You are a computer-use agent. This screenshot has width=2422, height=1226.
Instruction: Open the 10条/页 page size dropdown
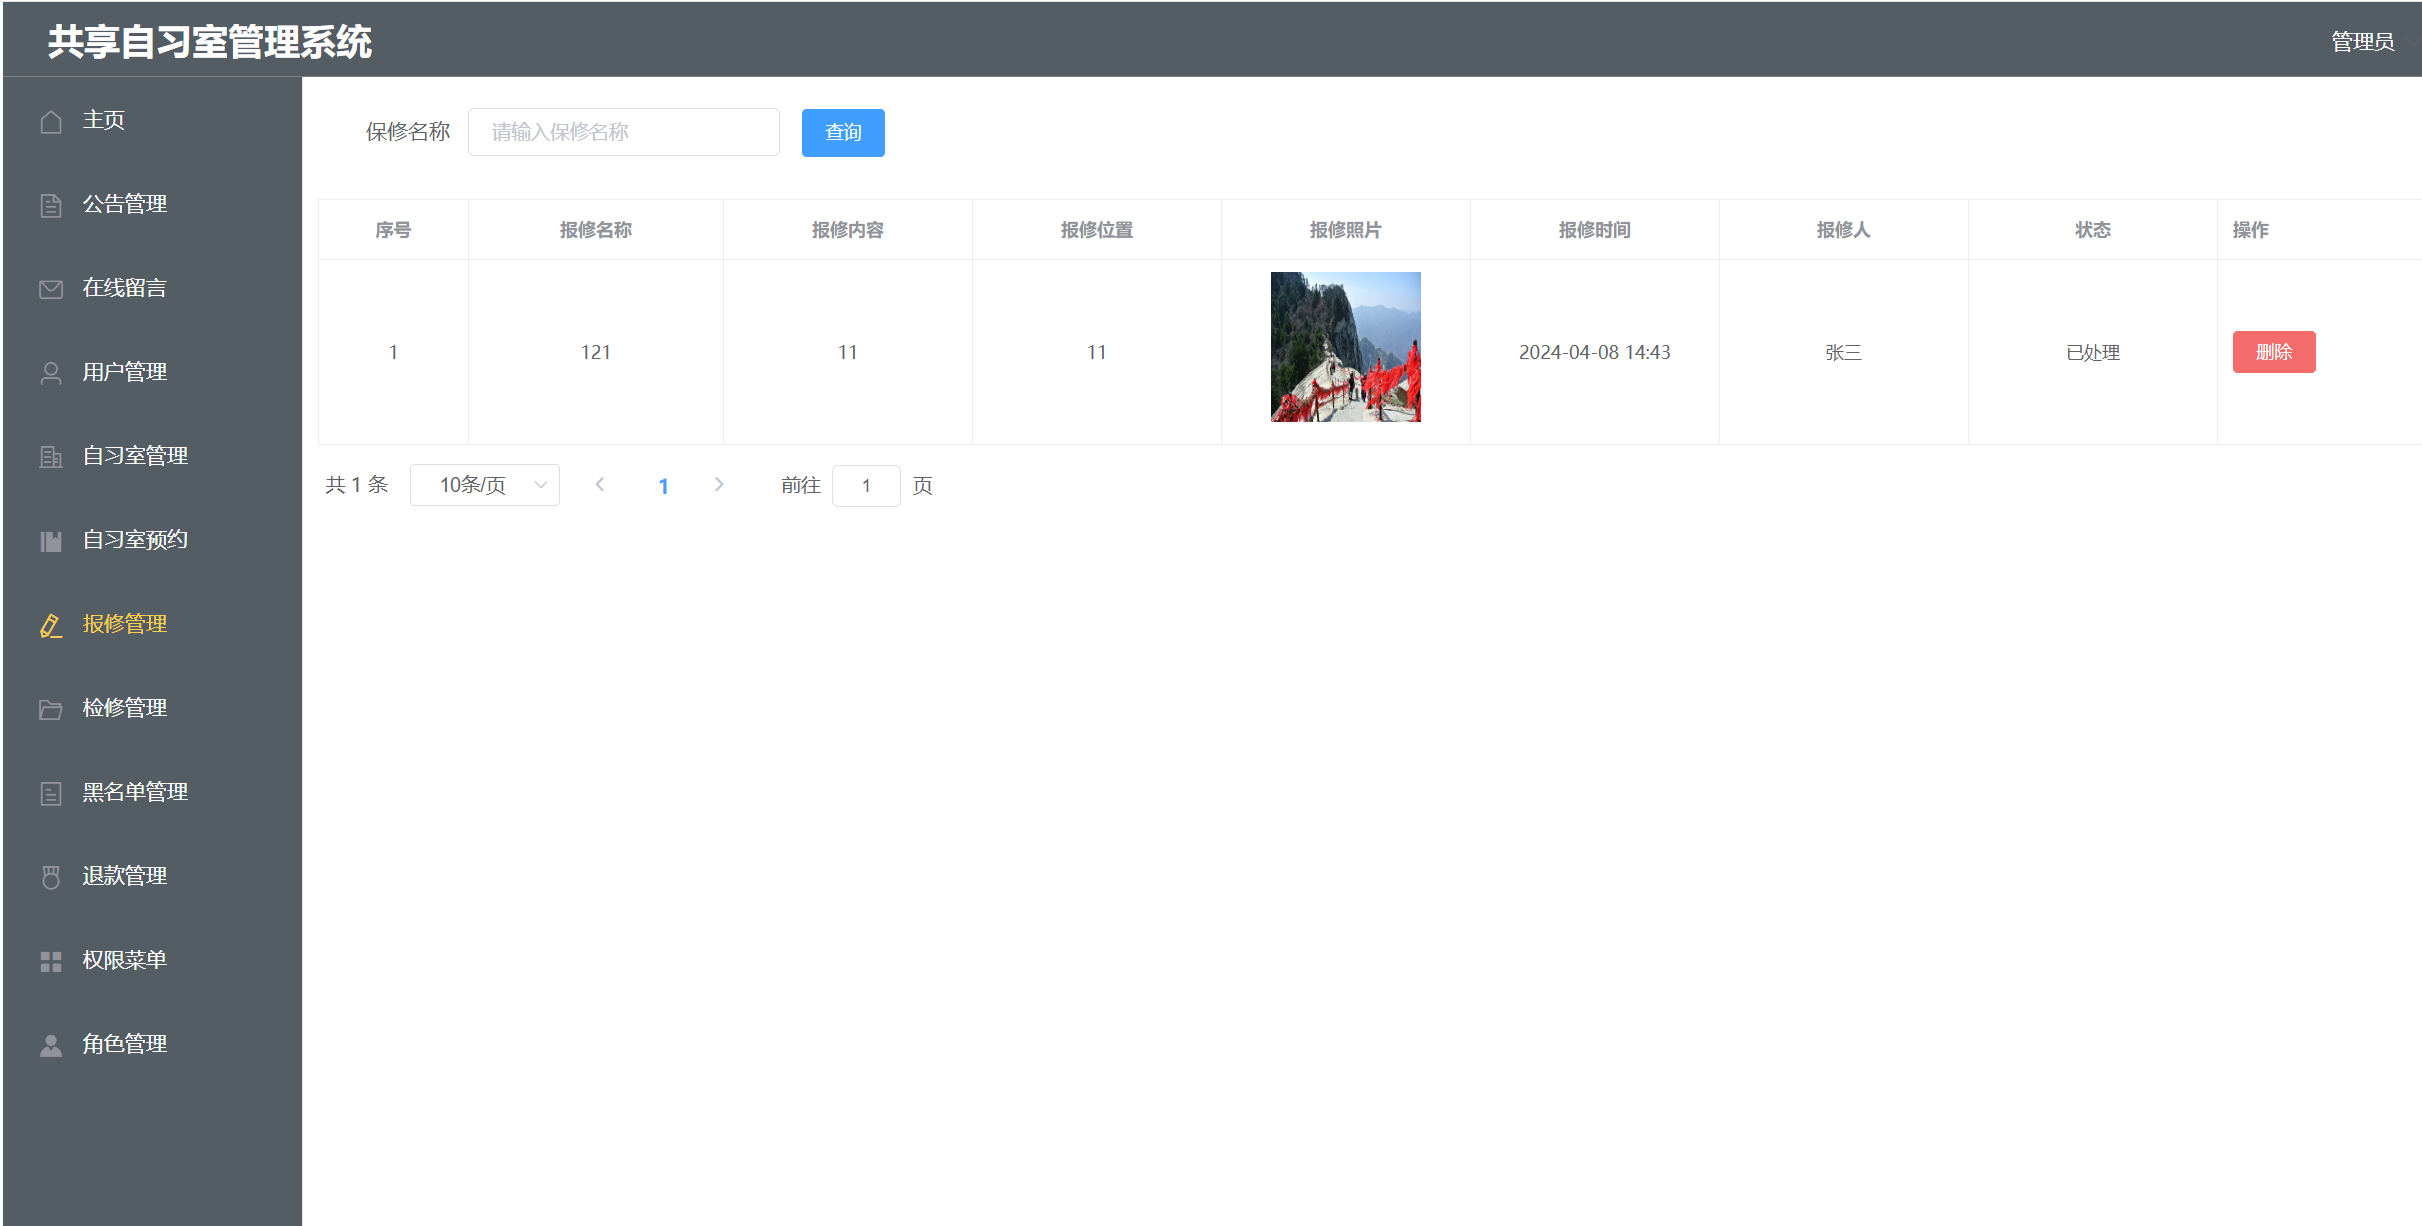[x=484, y=484]
